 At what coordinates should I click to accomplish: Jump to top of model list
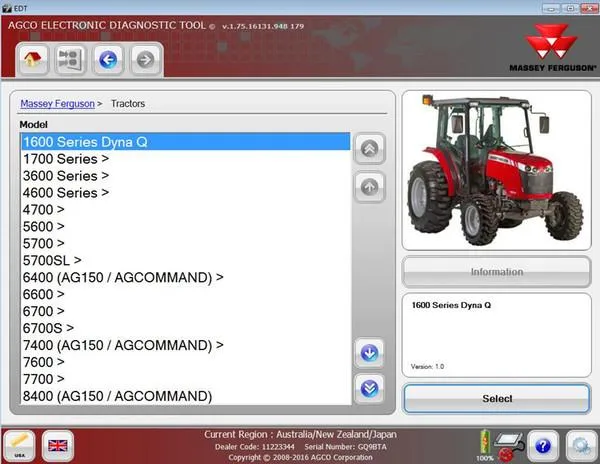tap(369, 148)
